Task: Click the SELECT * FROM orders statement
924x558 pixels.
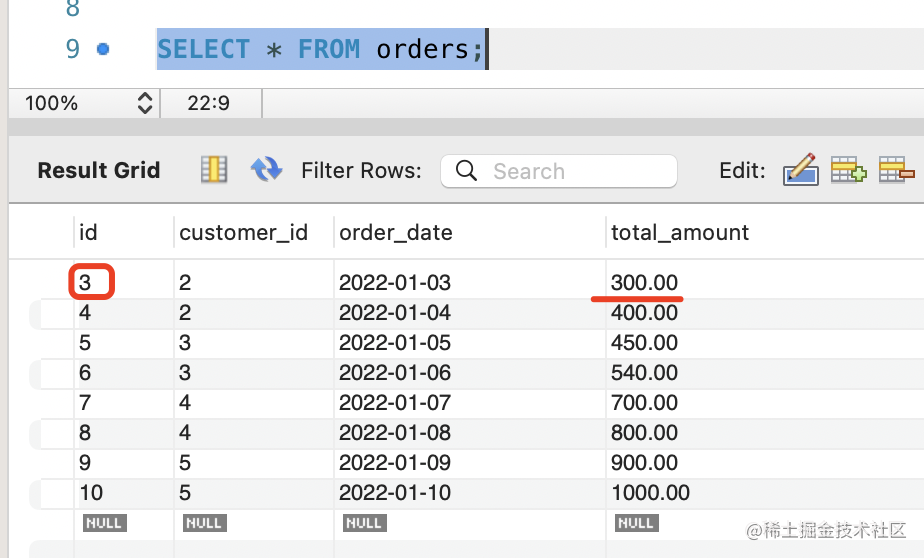Action: 320,49
